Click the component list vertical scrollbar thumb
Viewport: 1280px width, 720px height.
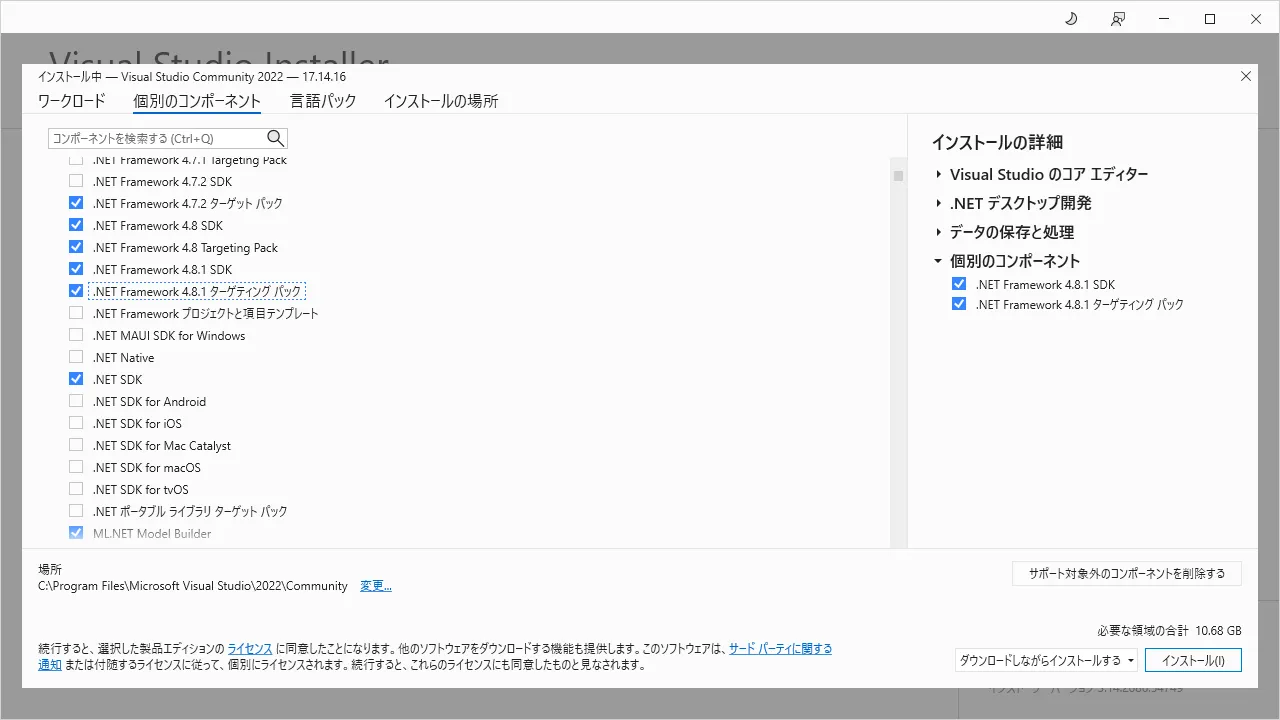click(x=898, y=176)
